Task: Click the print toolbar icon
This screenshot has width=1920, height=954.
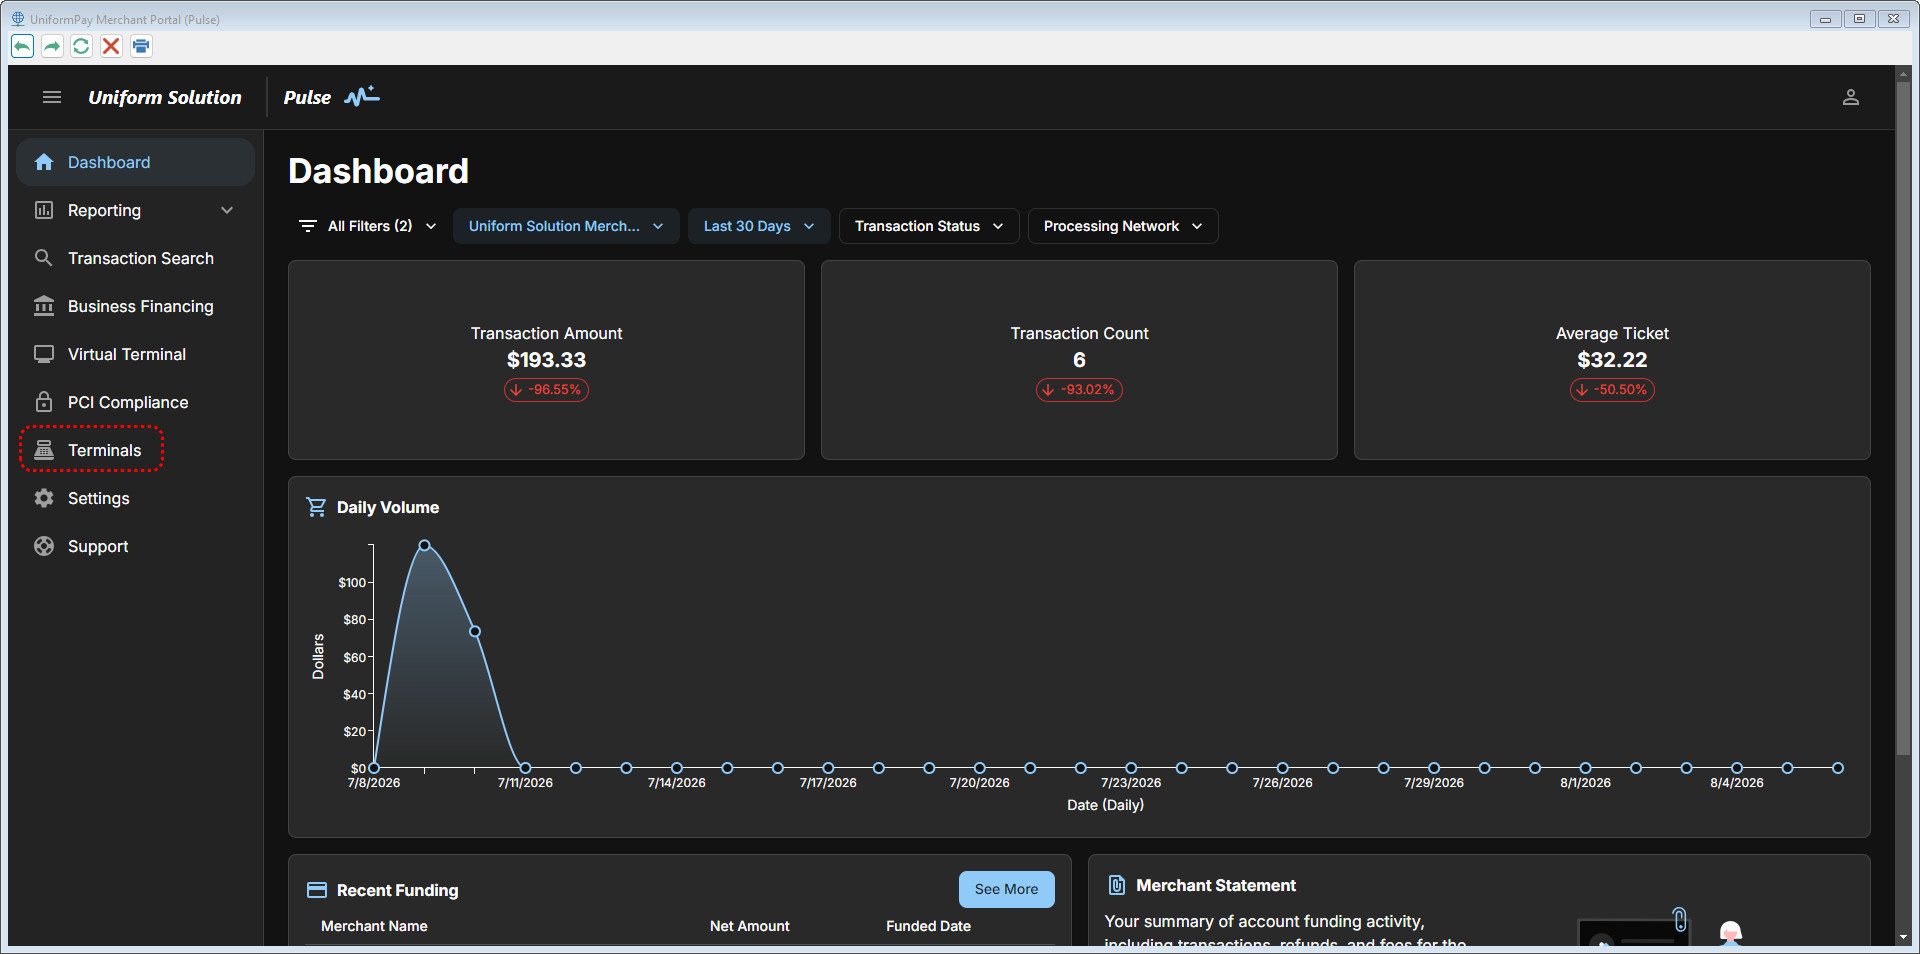Action: pyautogui.click(x=141, y=46)
